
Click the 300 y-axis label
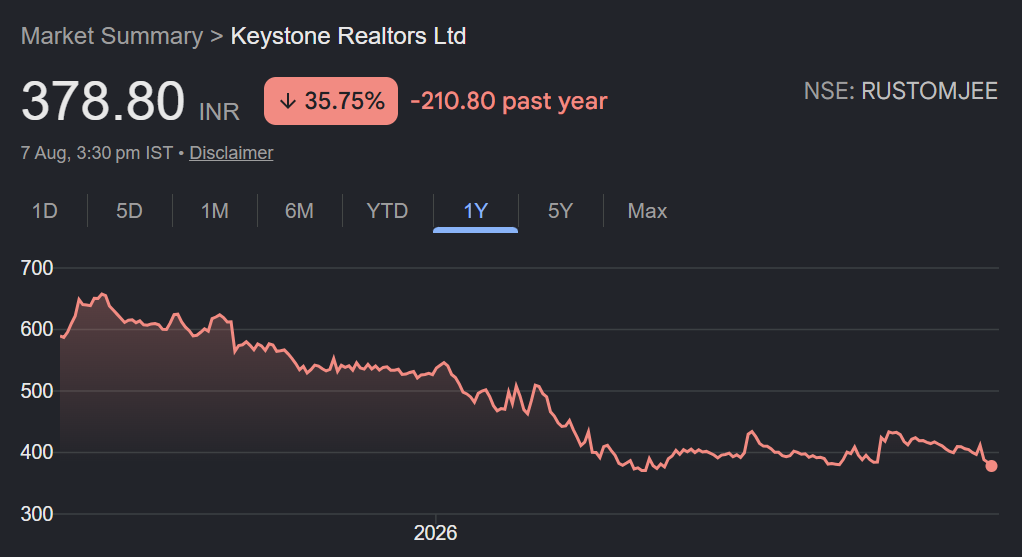coord(36,514)
